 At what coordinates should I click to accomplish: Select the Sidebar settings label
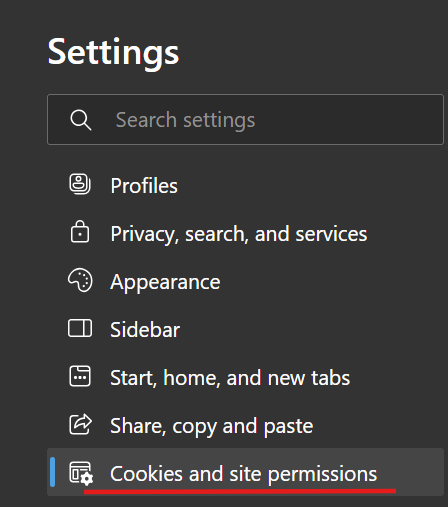(145, 330)
